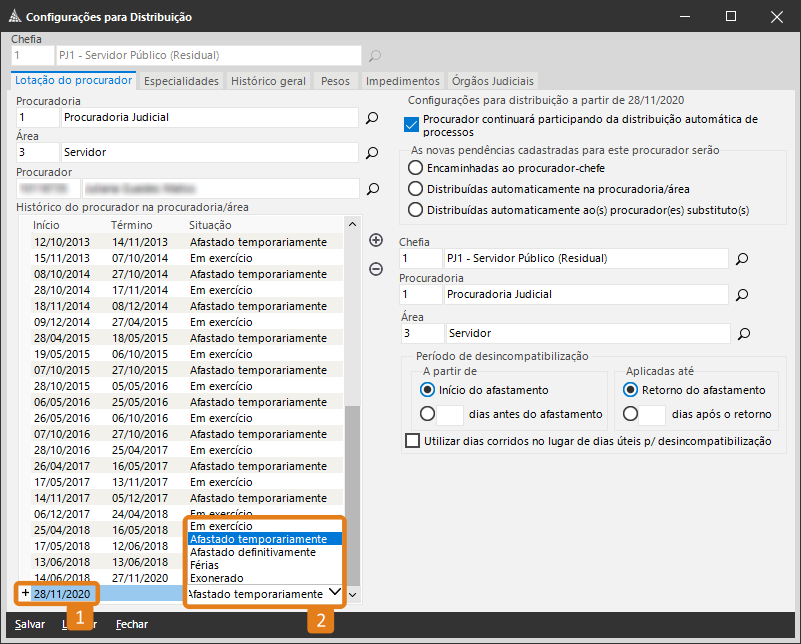Click search icon beside left Procuradoria Judicial field
The image size is (801, 644).
372,118
